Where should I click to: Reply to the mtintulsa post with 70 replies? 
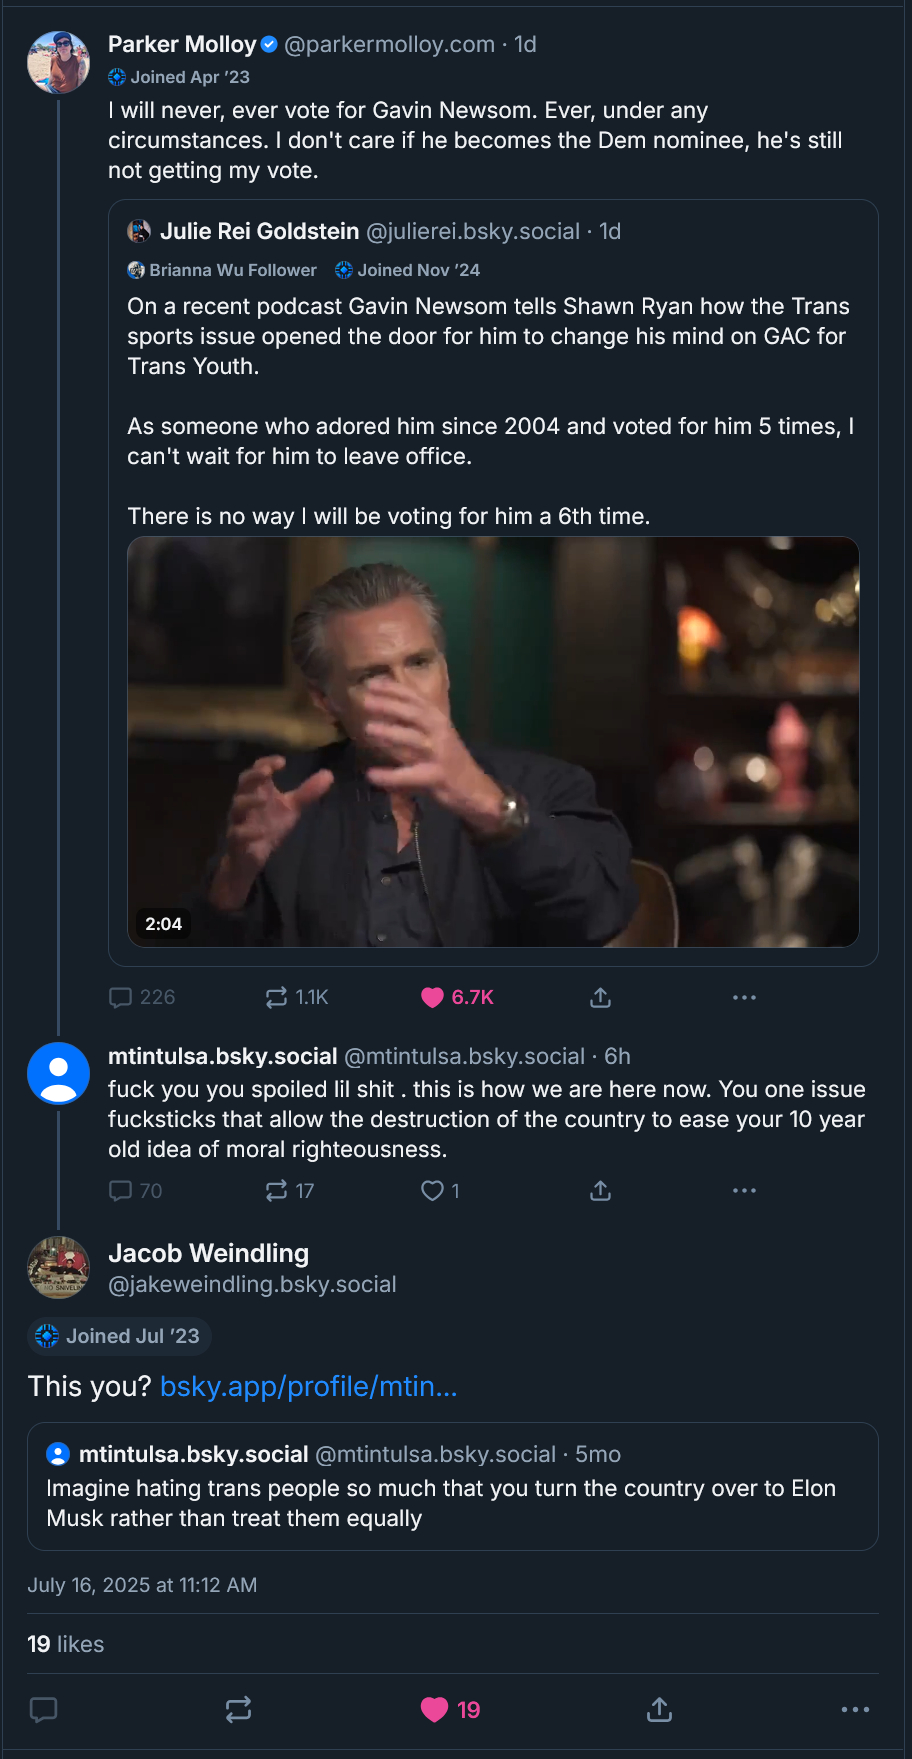121,1190
